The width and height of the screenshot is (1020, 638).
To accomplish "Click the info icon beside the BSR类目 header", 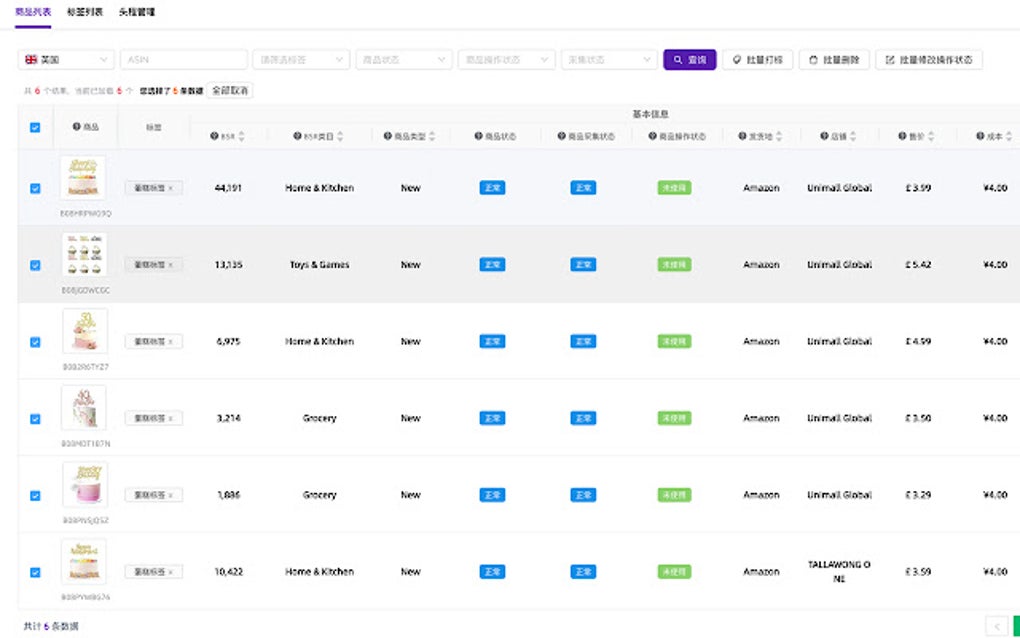I will (x=297, y=136).
